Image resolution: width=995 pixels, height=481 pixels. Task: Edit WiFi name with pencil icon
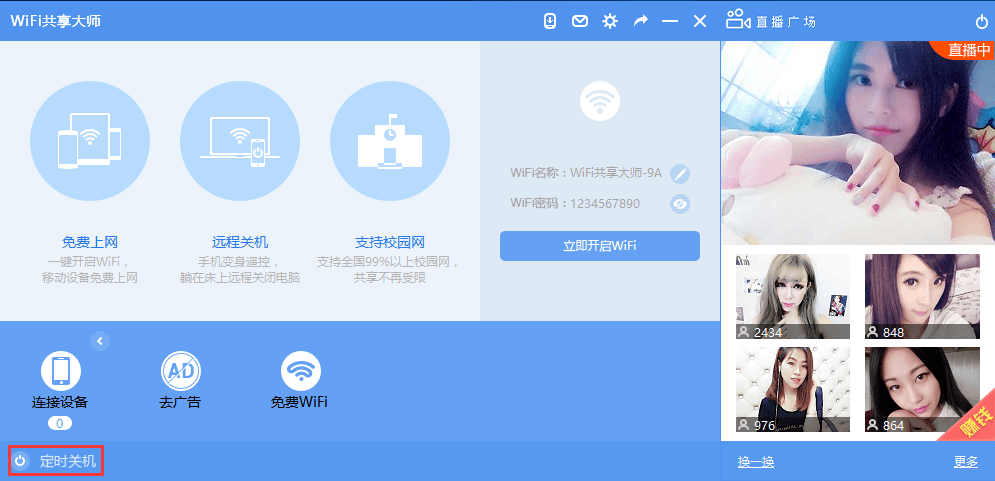(680, 173)
